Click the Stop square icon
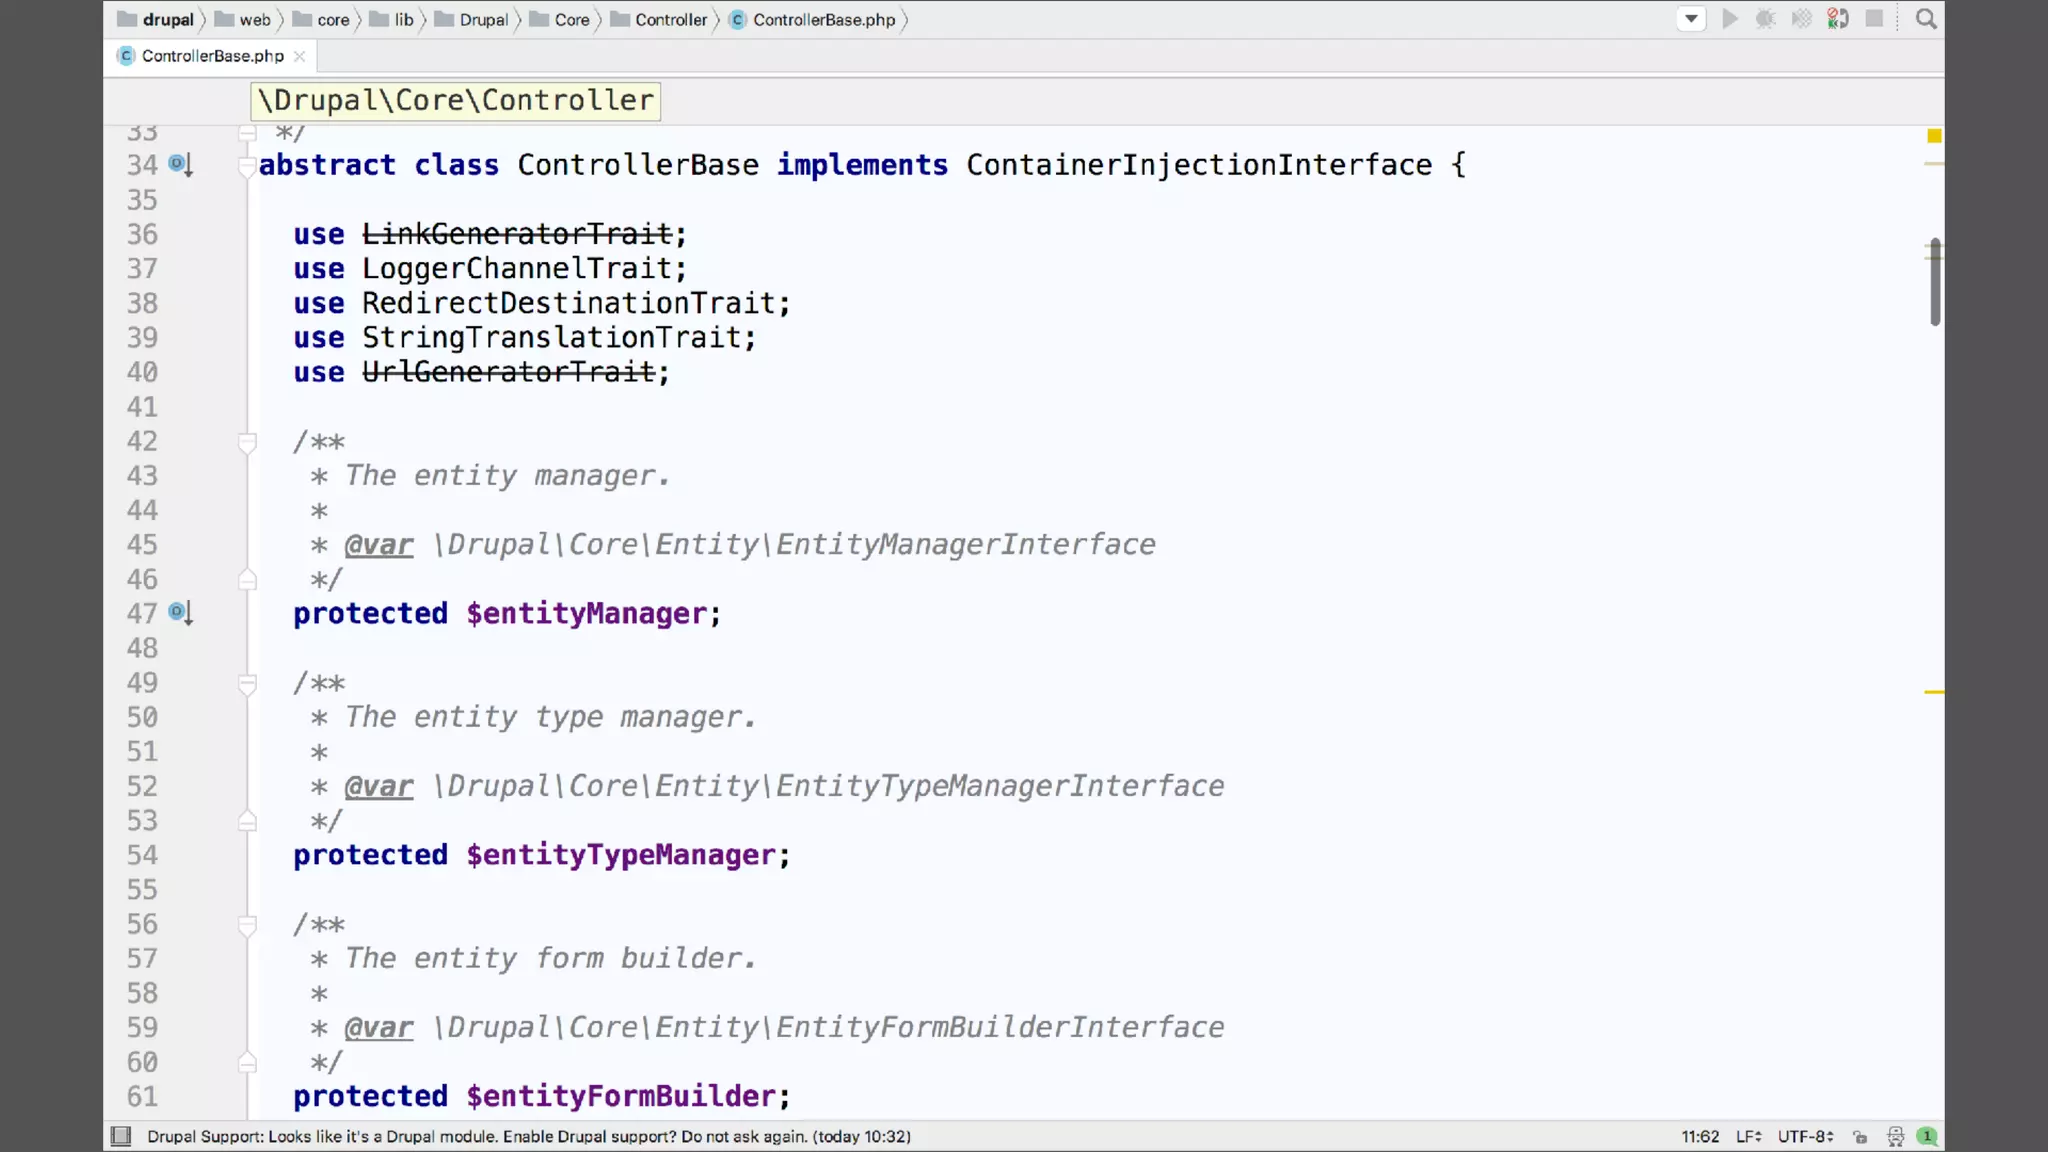Image resolution: width=2048 pixels, height=1152 pixels. tap(1874, 19)
